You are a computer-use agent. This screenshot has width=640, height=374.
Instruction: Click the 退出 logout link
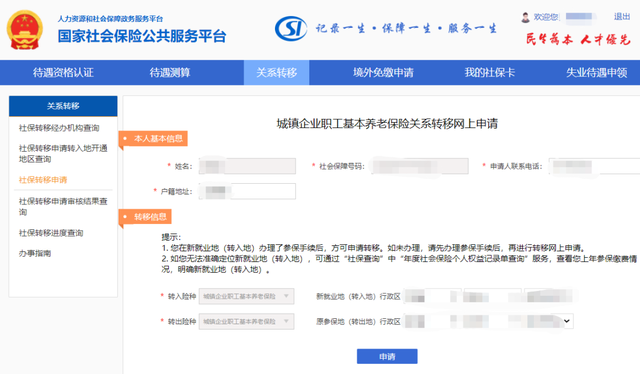(622, 17)
